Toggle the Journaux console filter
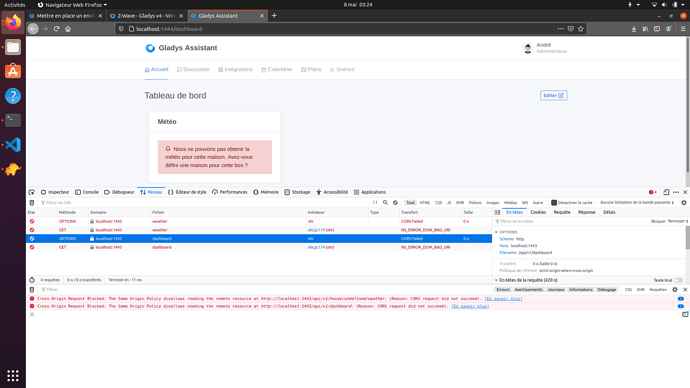Viewport: 690px width, 388px height. click(556, 290)
